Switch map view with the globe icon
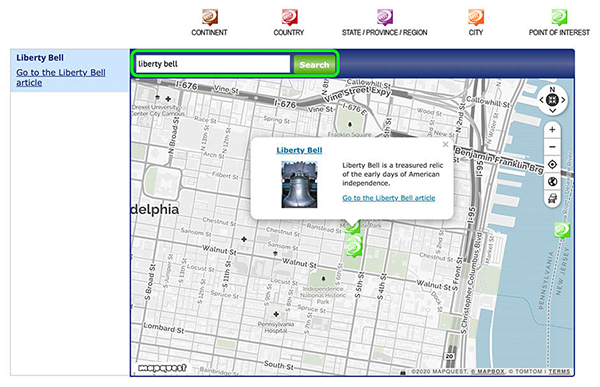Screen dimensions: 600x387 point(552,181)
